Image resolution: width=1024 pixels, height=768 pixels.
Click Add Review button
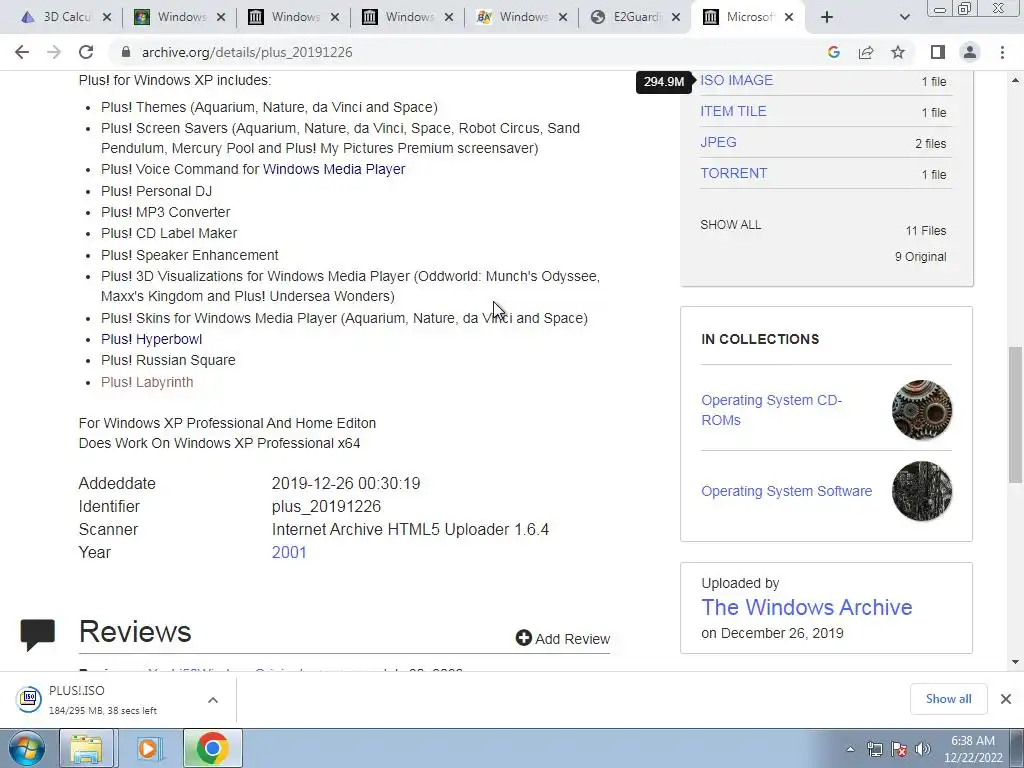(x=562, y=639)
